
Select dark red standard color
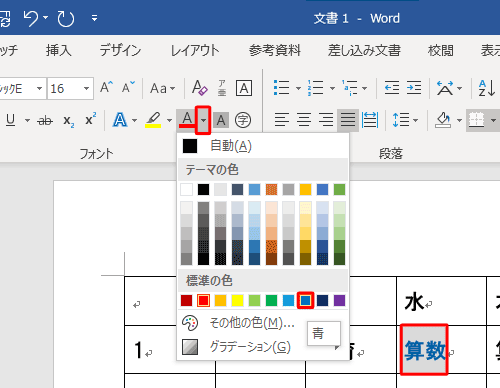click(x=186, y=300)
